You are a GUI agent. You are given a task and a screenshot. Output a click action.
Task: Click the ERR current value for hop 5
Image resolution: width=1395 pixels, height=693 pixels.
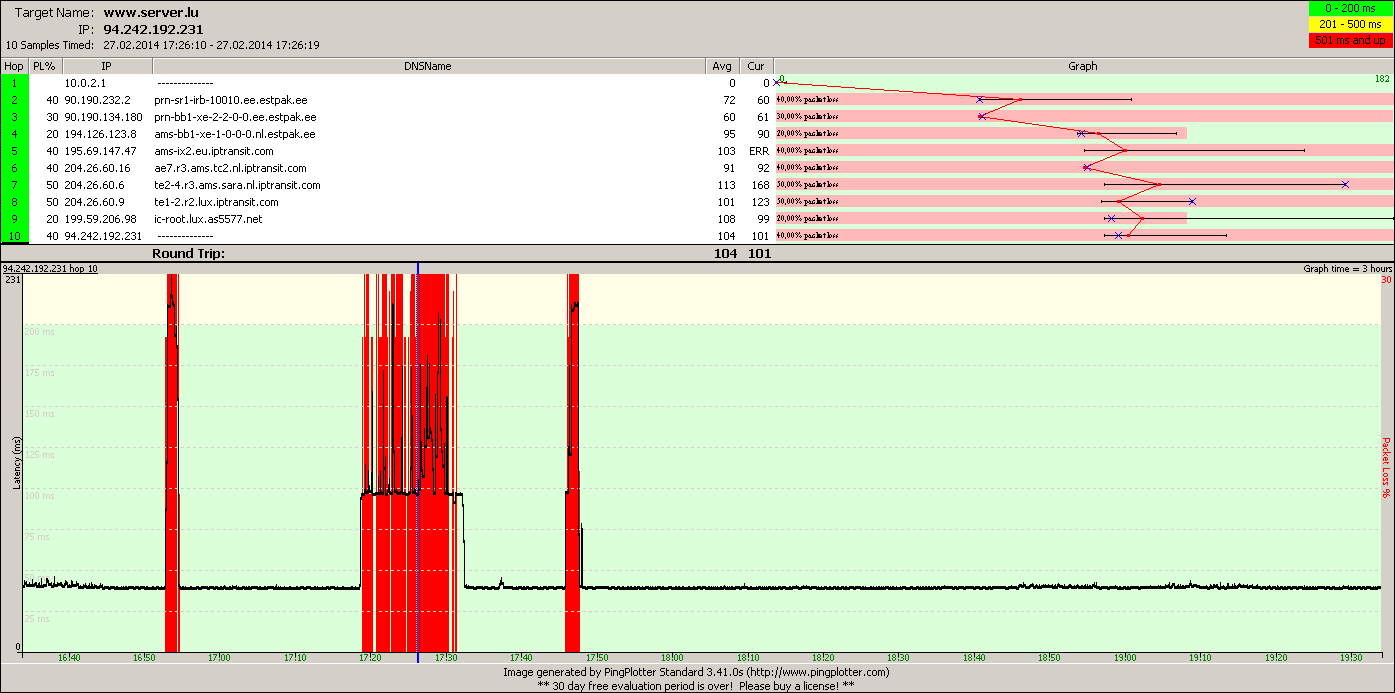pyautogui.click(x=759, y=151)
